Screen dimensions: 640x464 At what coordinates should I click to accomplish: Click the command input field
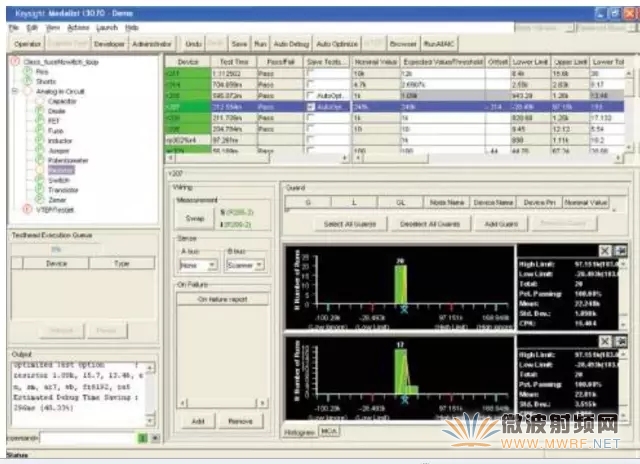click(88, 438)
